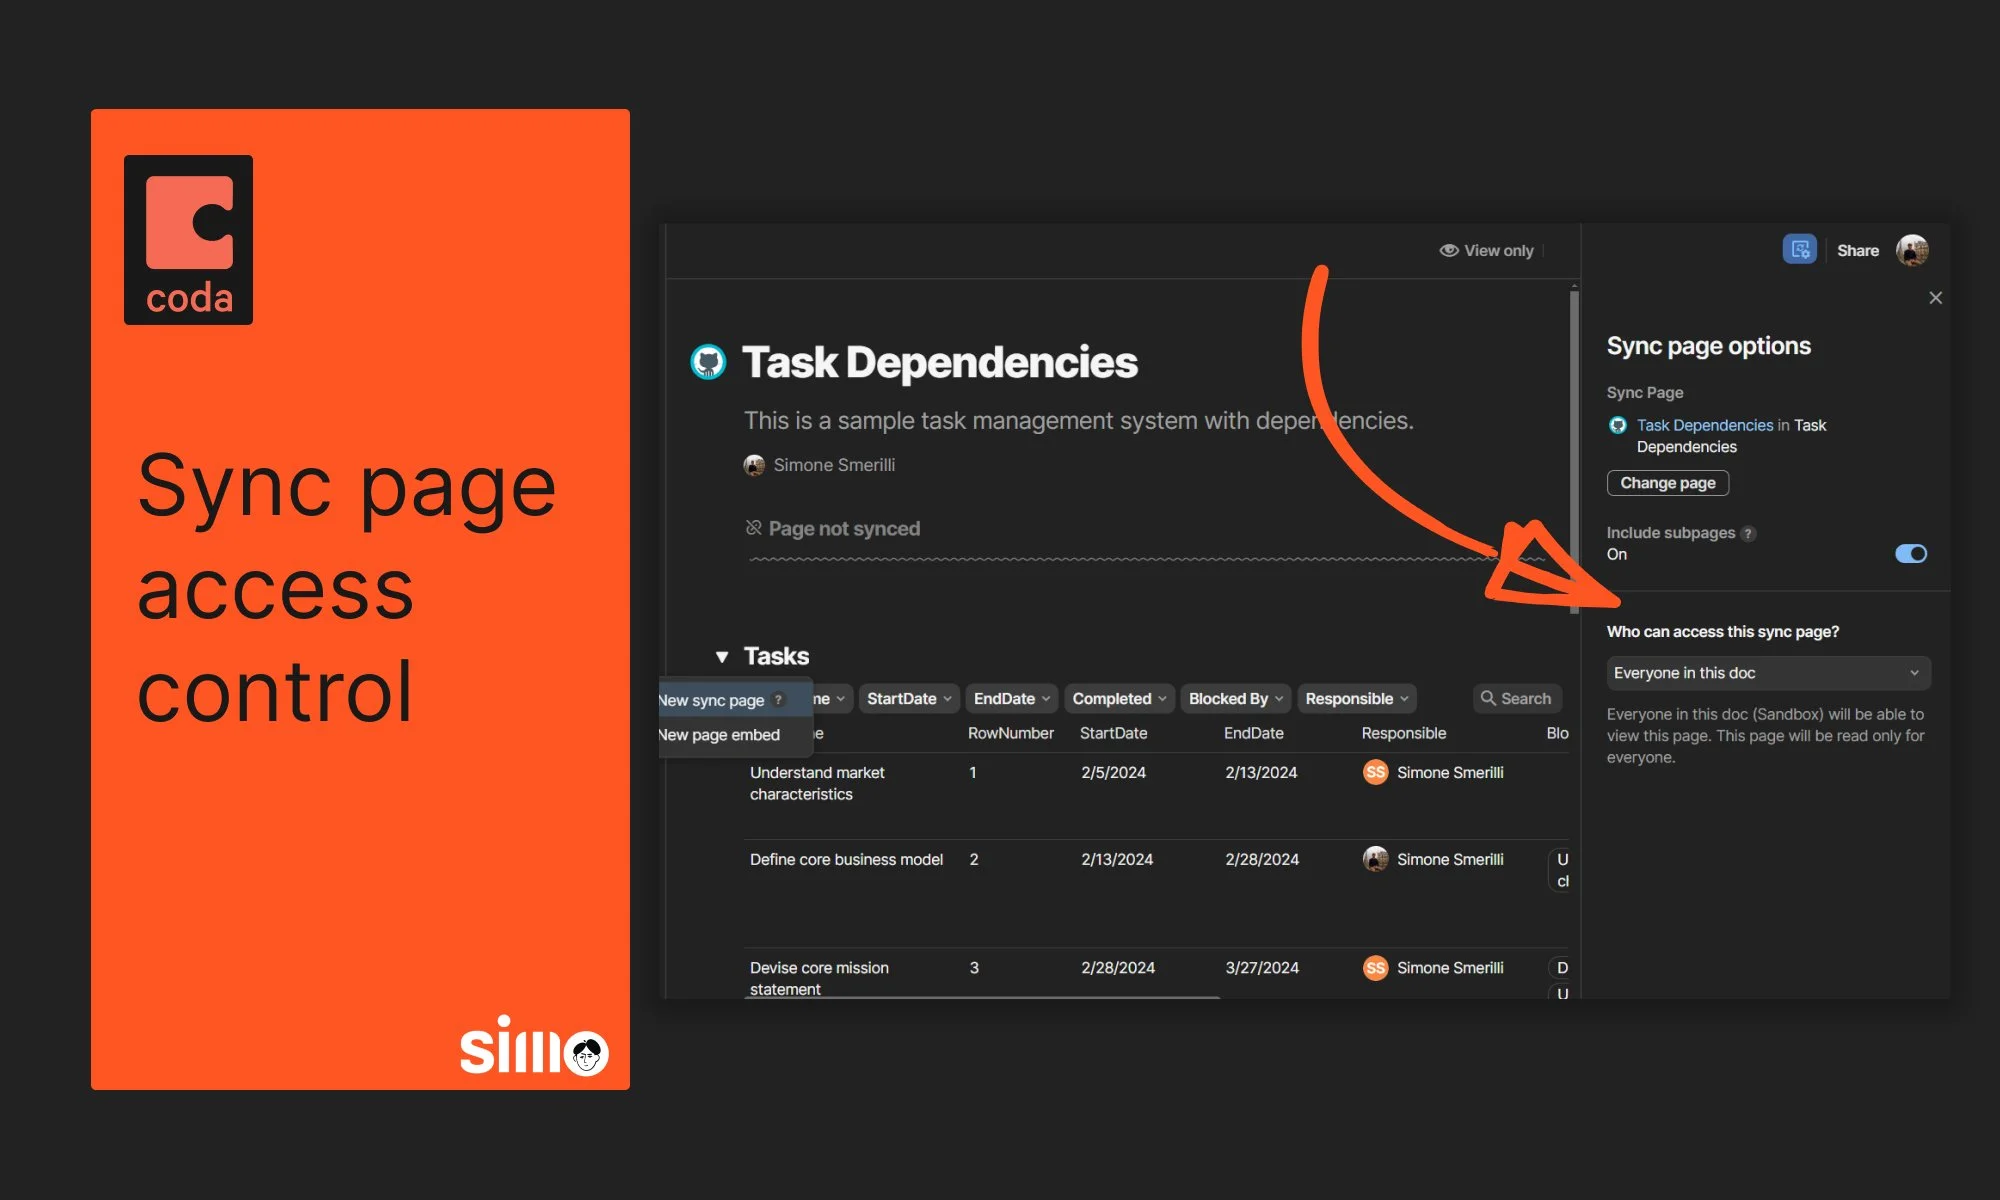2000x1200 pixels.
Task: Open the Blocked By filter dropdown
Action: click(x=1235, y=699)
